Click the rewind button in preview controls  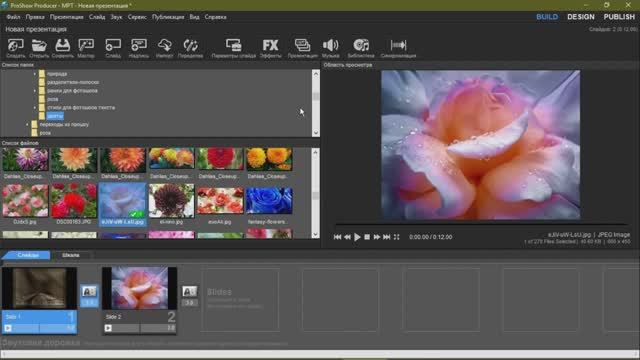(x=347, y=237)
